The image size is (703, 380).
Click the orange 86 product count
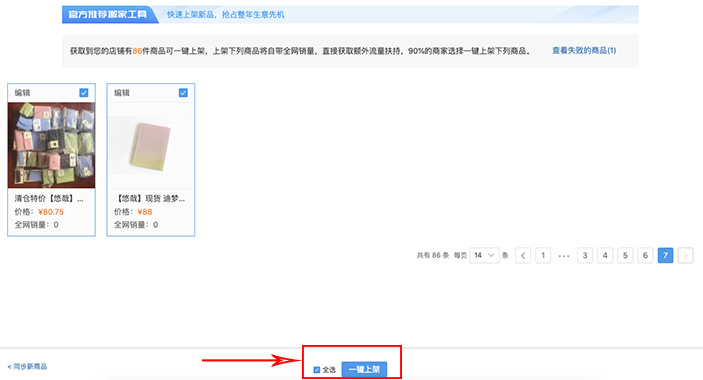(137, 51)
